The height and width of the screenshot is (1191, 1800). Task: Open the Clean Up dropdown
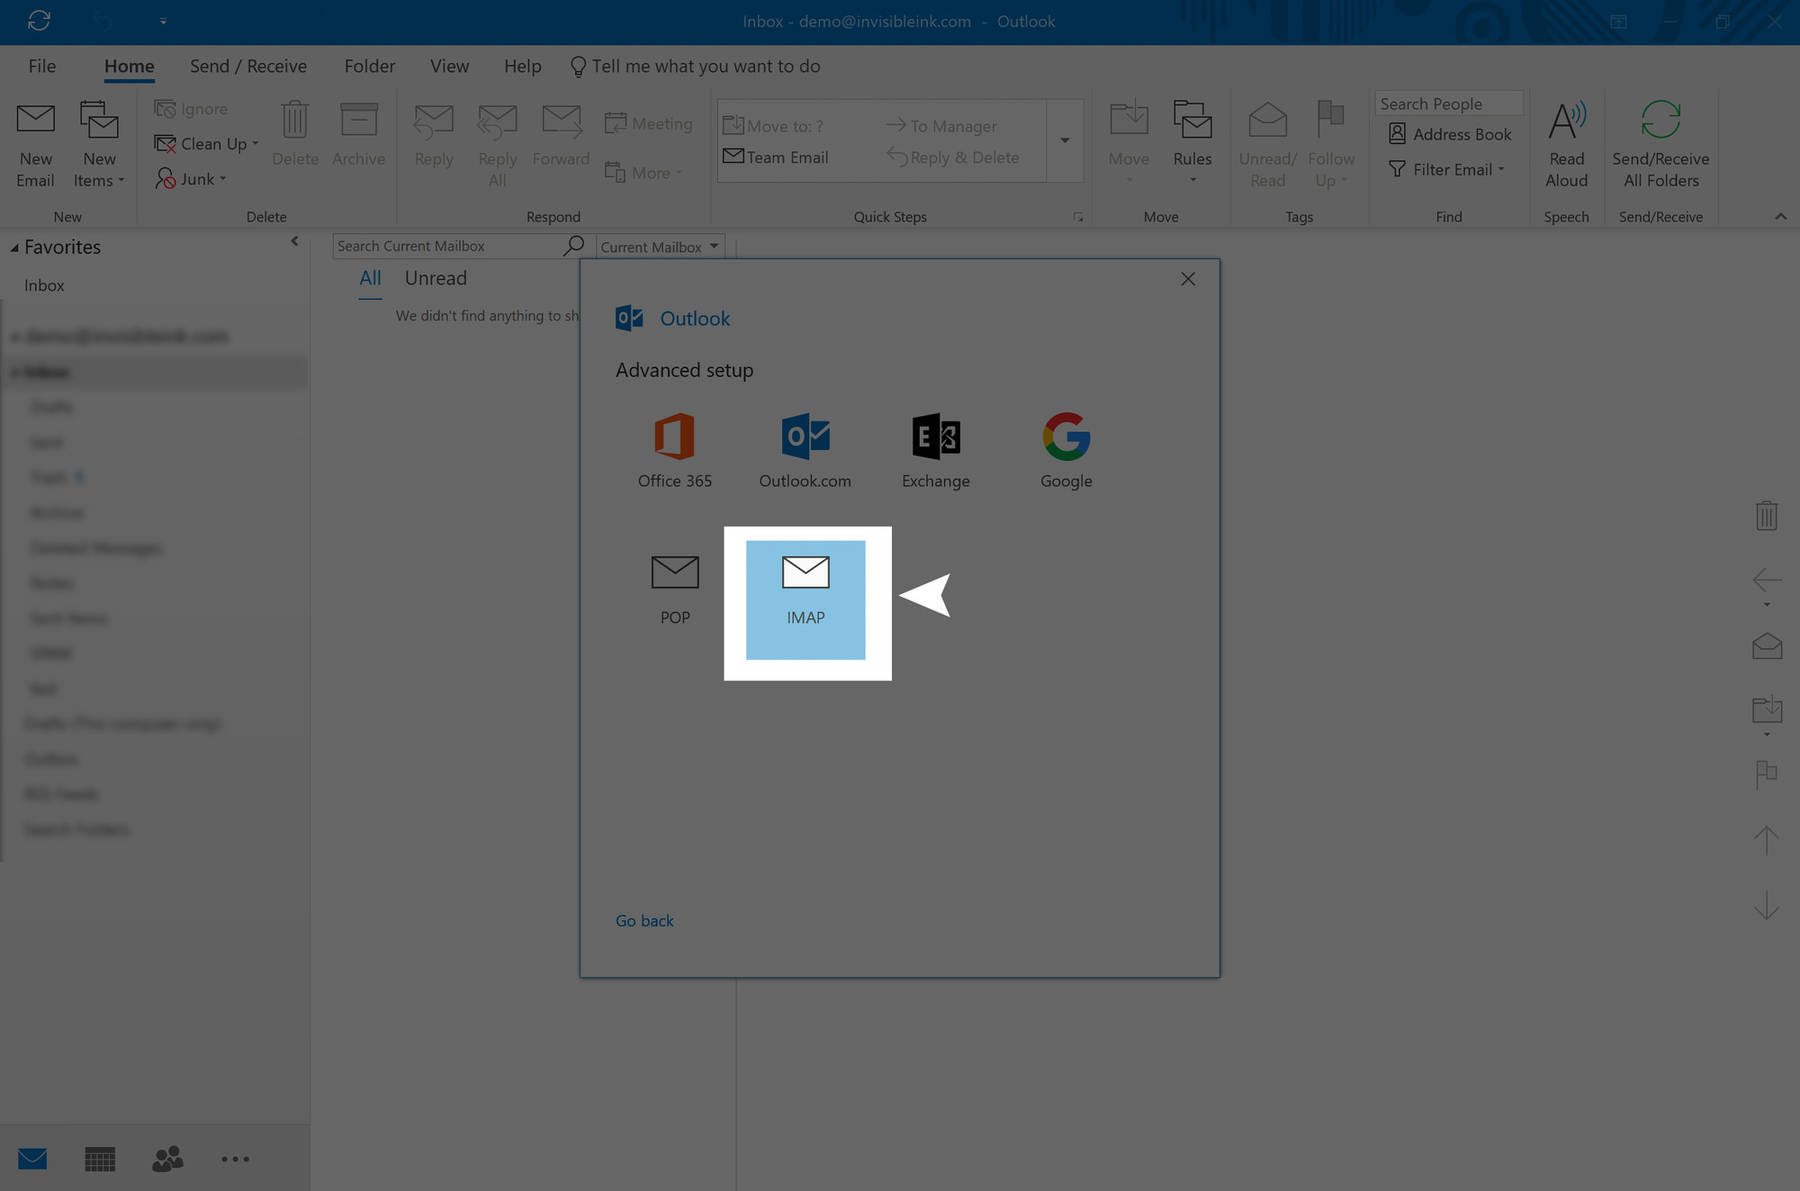click(207, 144)
